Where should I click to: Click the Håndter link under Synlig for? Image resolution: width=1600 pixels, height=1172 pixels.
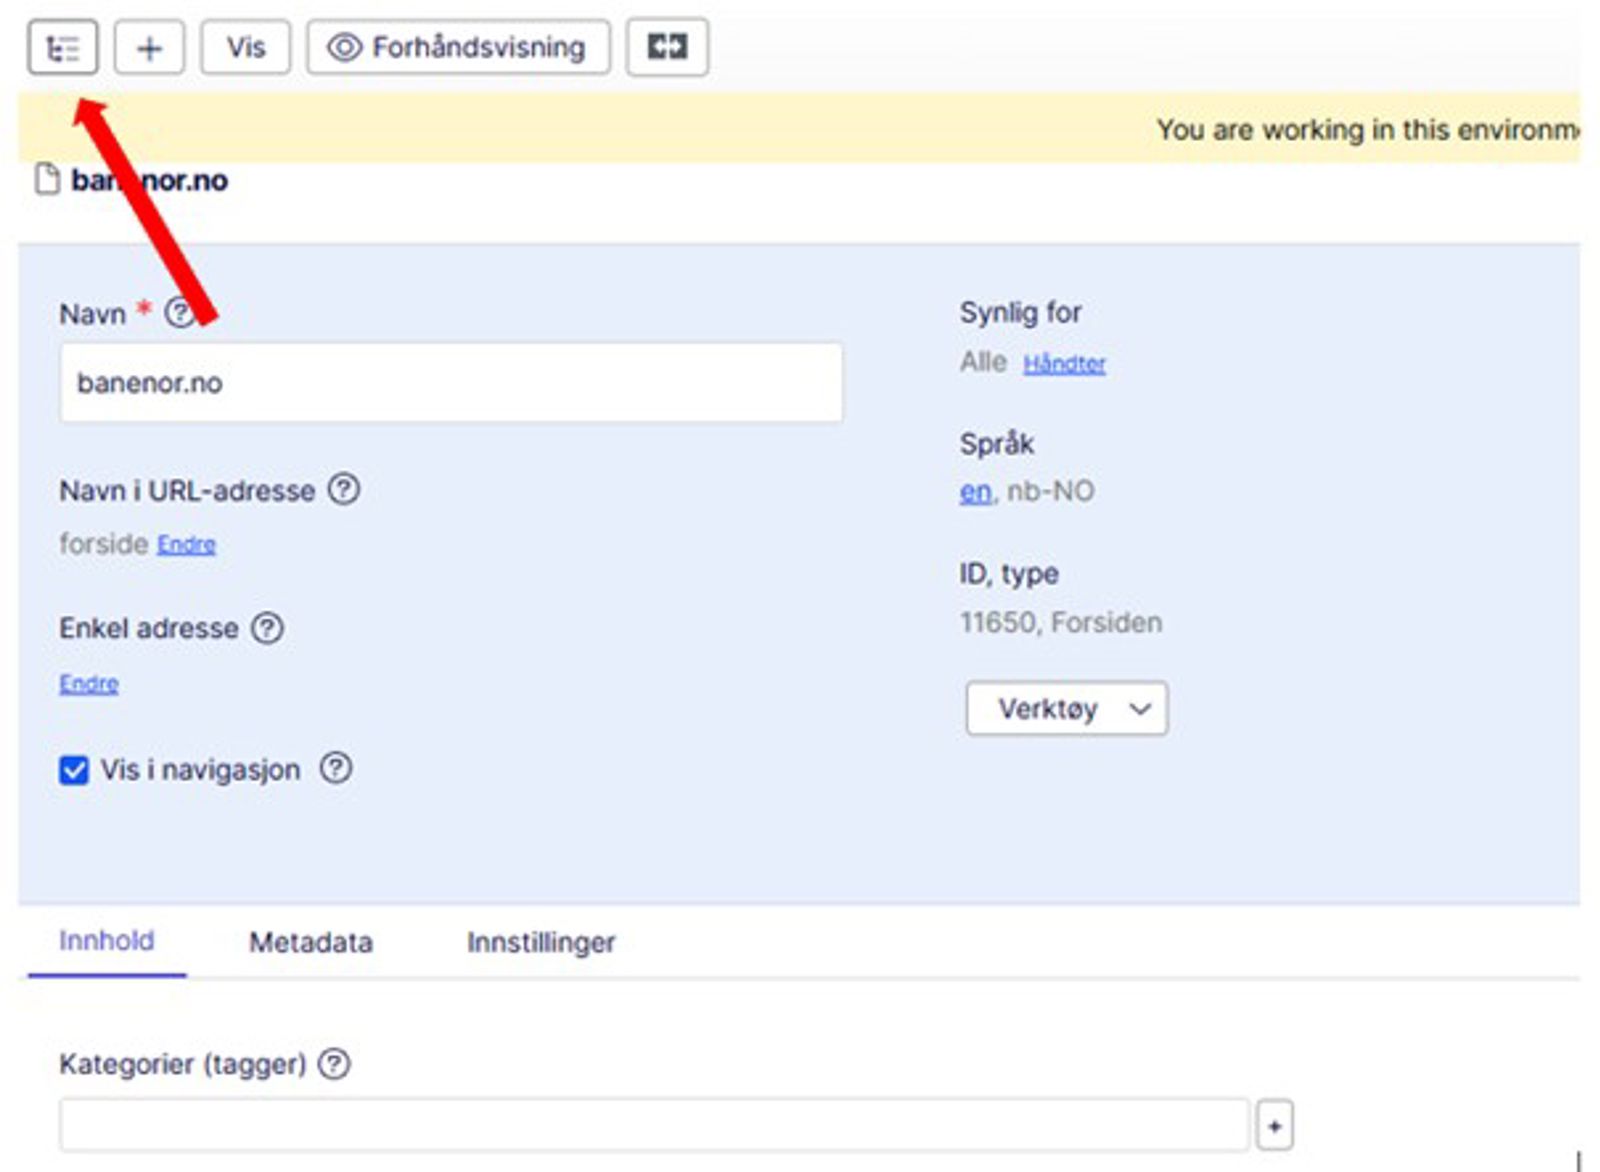point(1064,364)
